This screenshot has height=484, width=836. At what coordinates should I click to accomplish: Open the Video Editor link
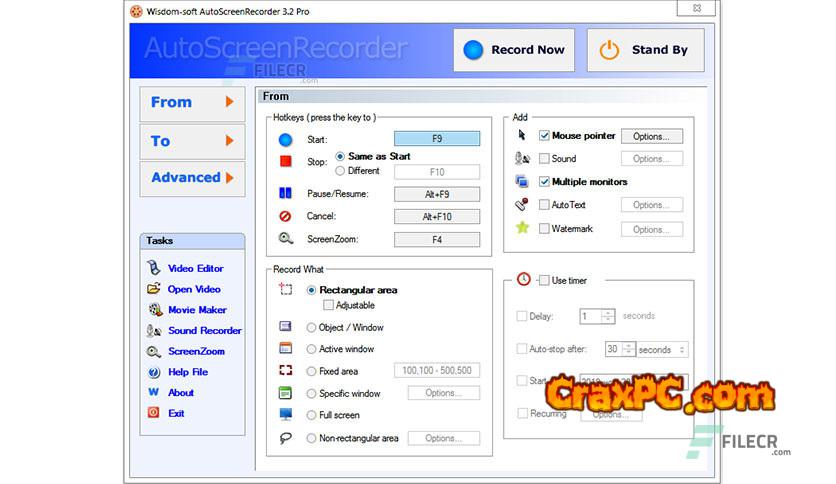pos(196,268)
